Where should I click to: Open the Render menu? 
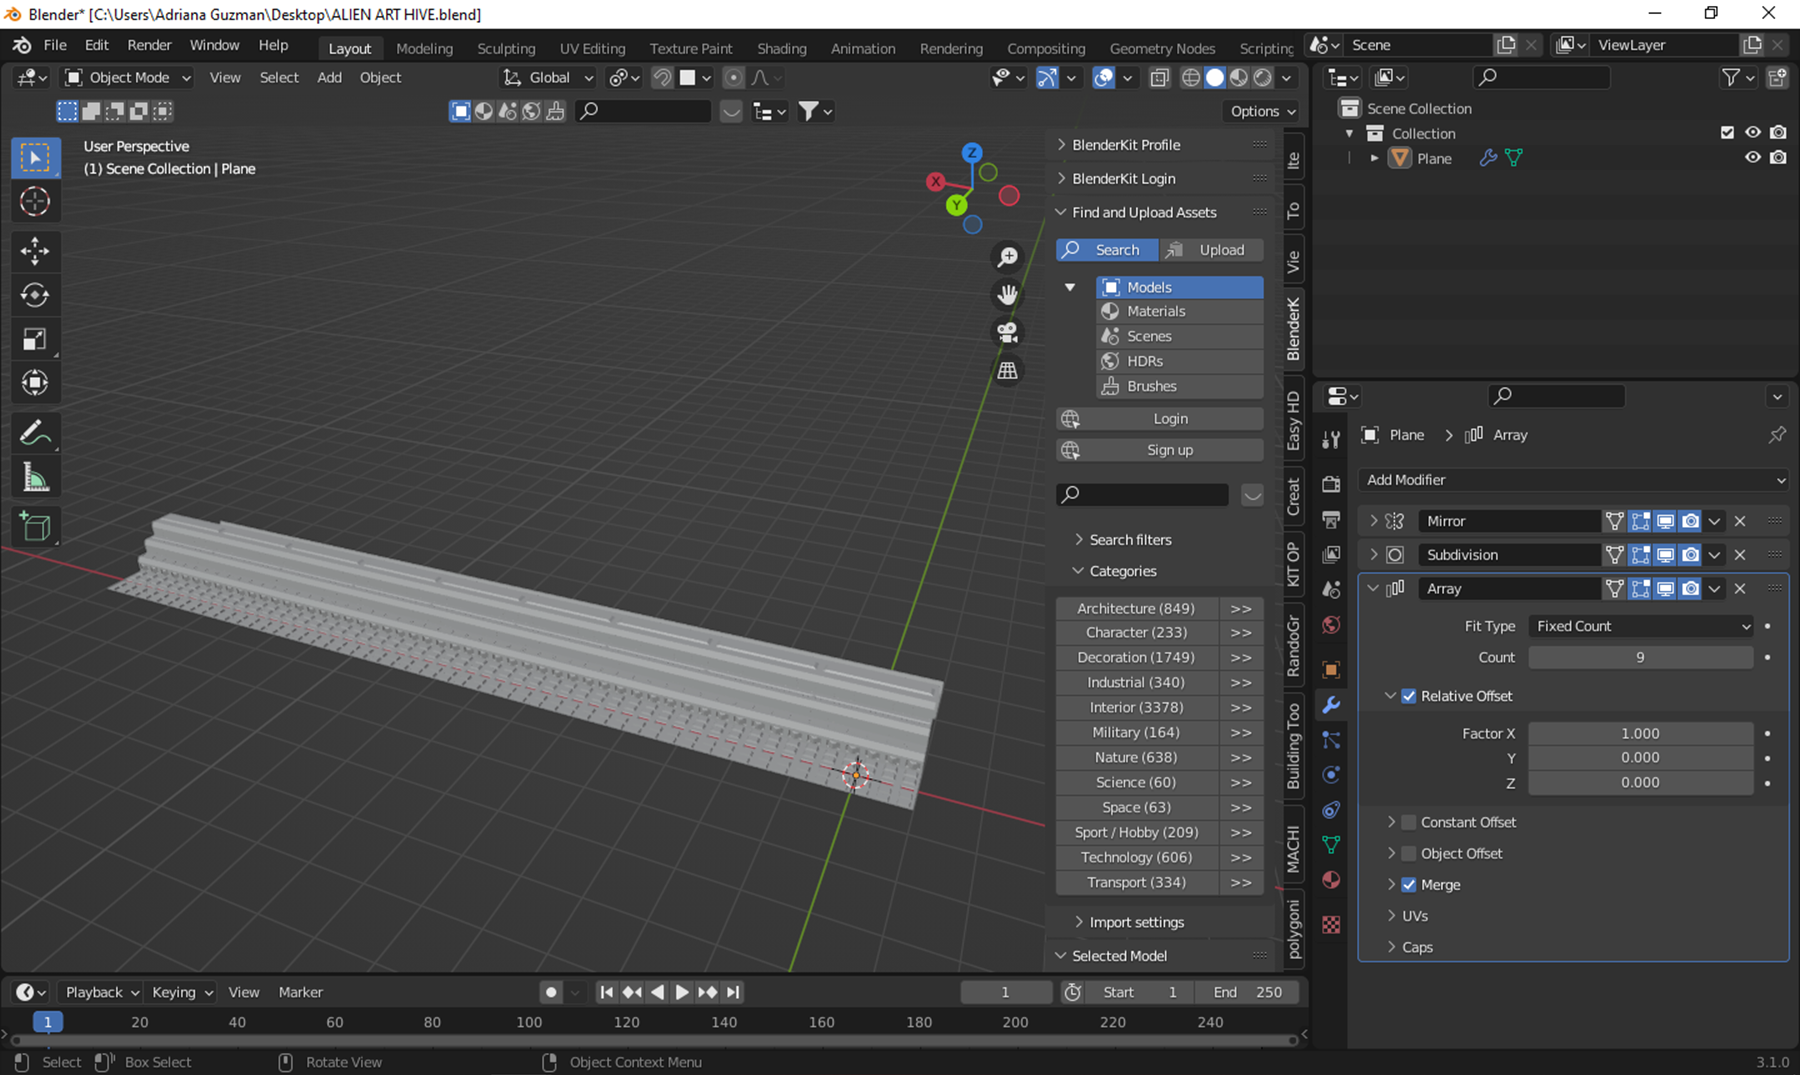[149, 46]
